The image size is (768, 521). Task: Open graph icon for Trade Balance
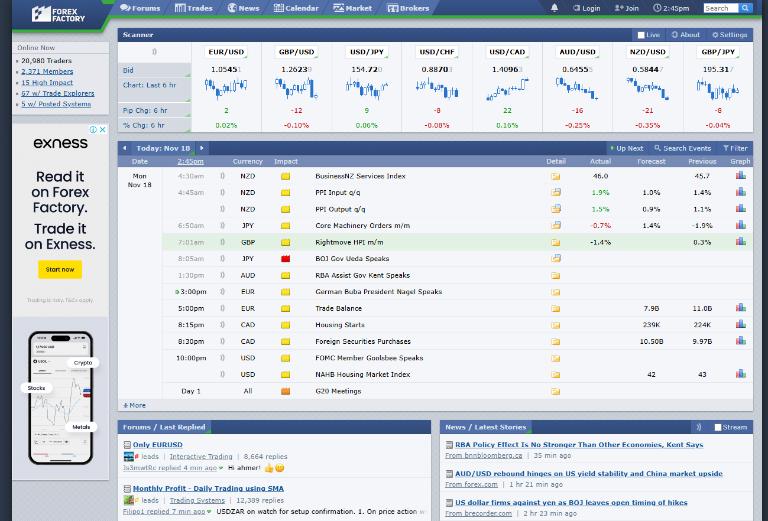tap(740, 308)
